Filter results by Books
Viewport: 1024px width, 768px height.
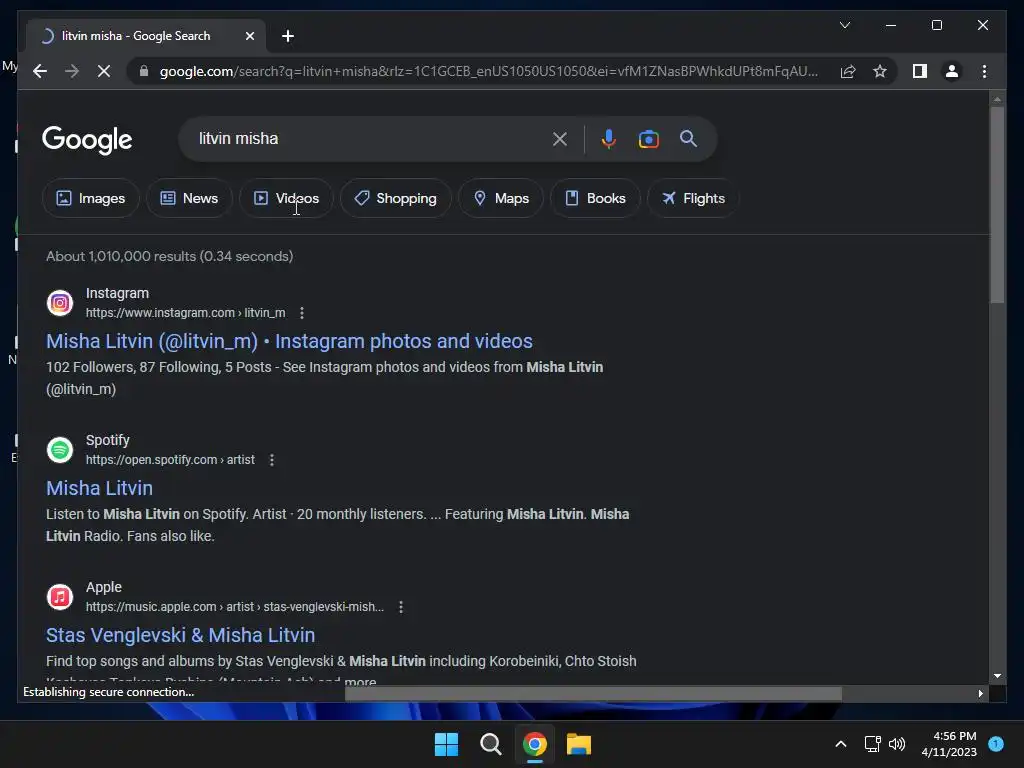click(x=595, y=198)
